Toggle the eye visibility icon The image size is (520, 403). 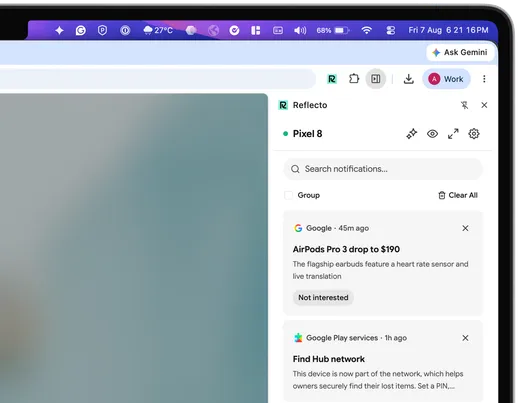tap(432, 134)
